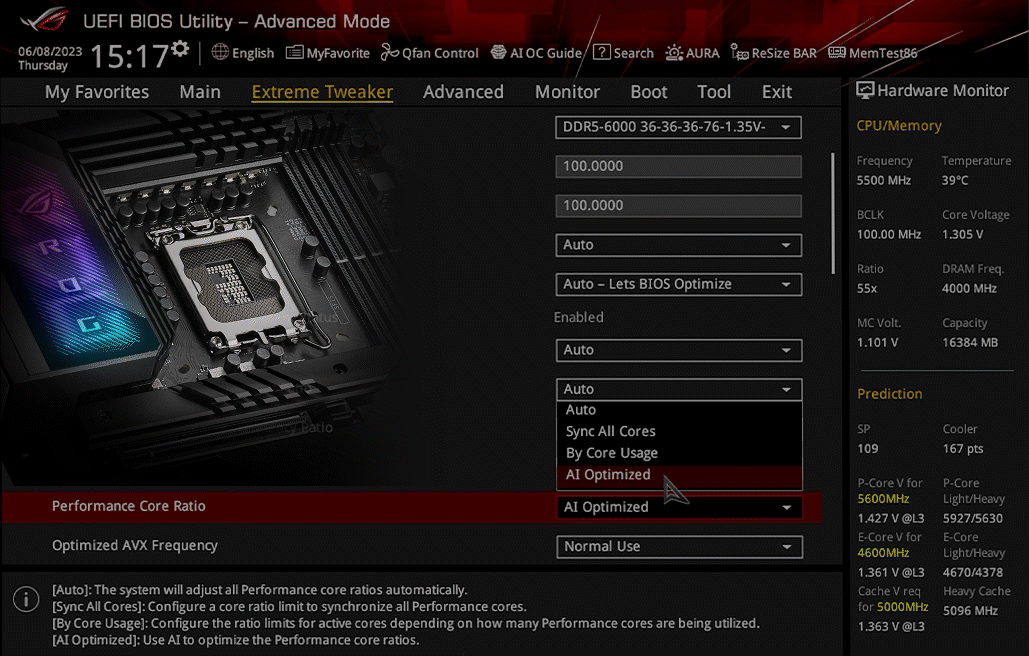Go to the Boot tab
The height and width of the screenshot is (656, 1029).
pos(649,92)
